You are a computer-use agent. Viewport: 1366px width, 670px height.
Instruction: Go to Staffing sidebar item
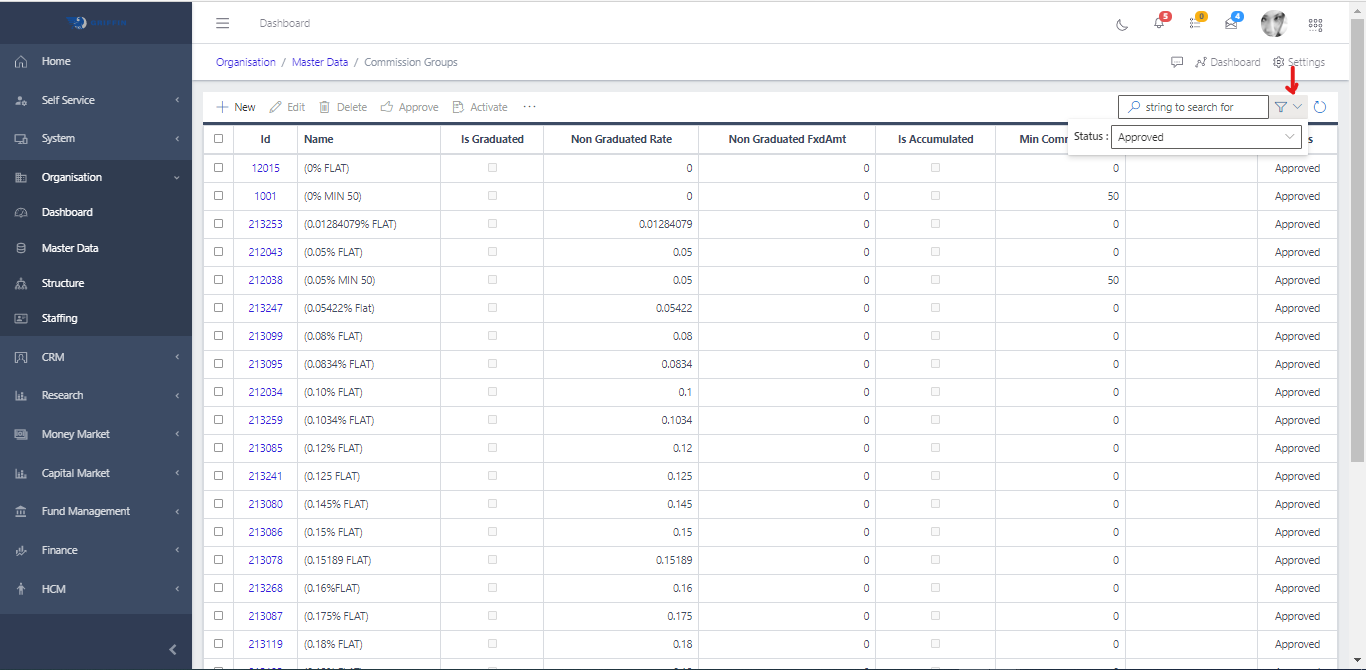click(60, 318)
